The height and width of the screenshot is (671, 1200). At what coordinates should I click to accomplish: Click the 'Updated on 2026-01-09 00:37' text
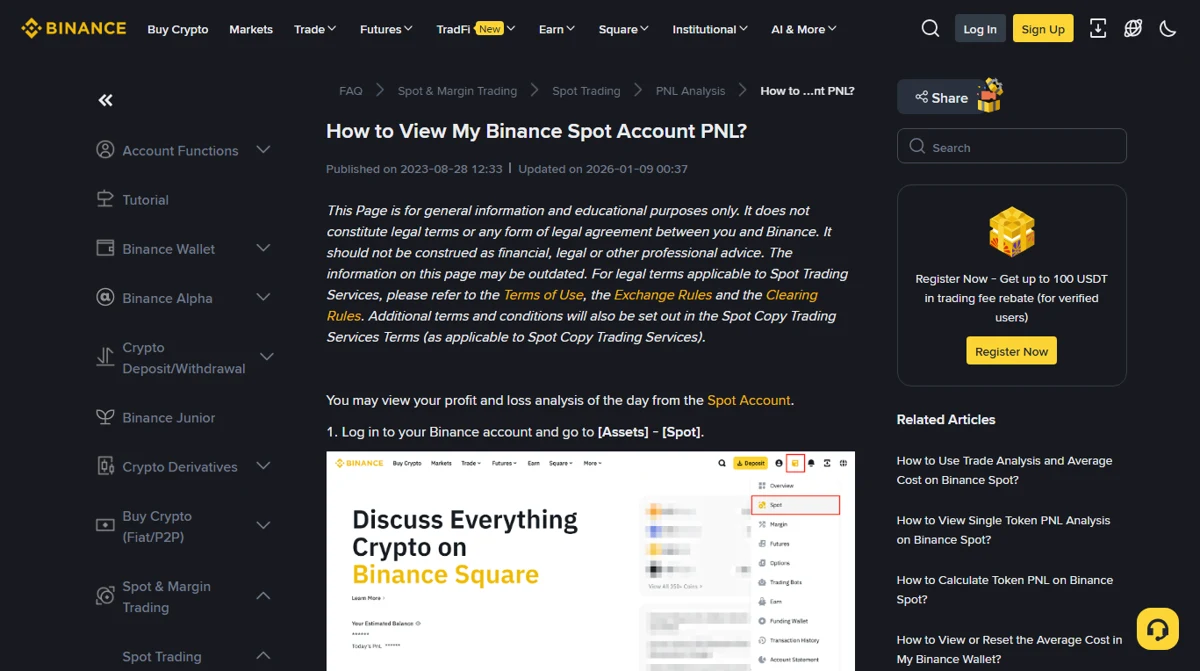coord(603,169)
